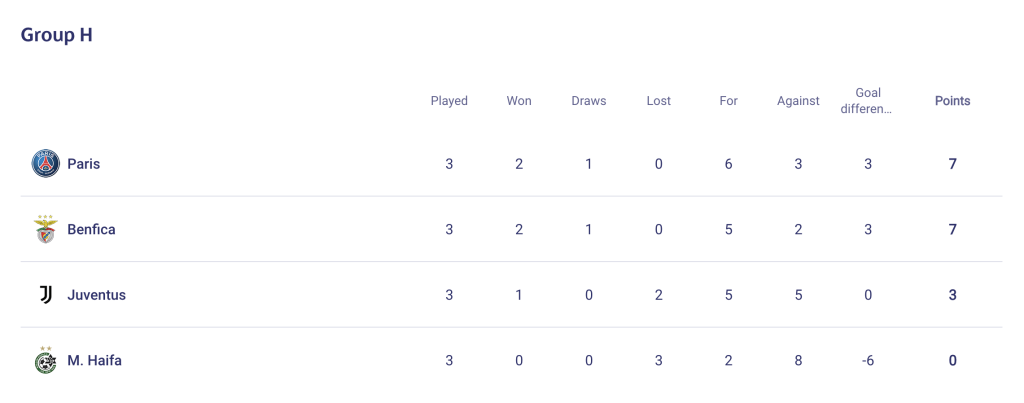The width and height of the screenshot is (1024, 403).
Task: Click the Benfica club crest
Action: tap(46, 229)
